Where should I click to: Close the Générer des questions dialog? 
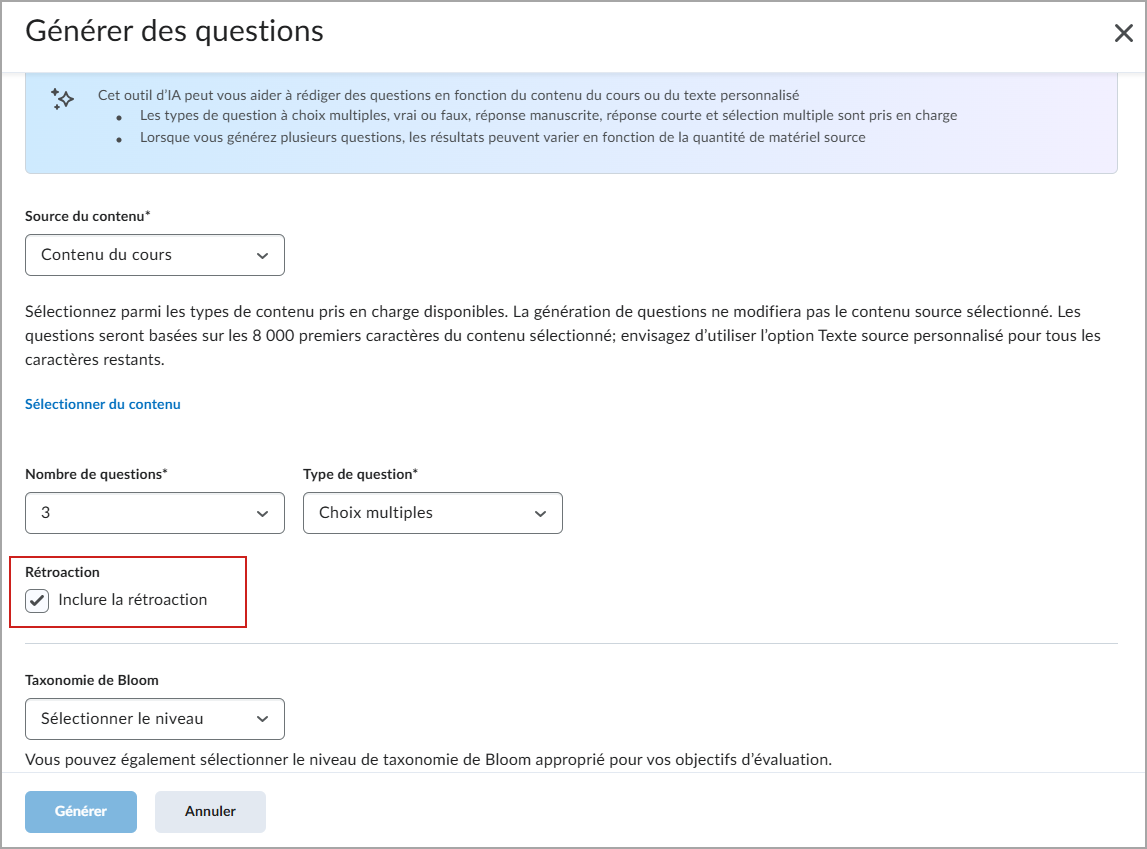tap(1123, 33)
